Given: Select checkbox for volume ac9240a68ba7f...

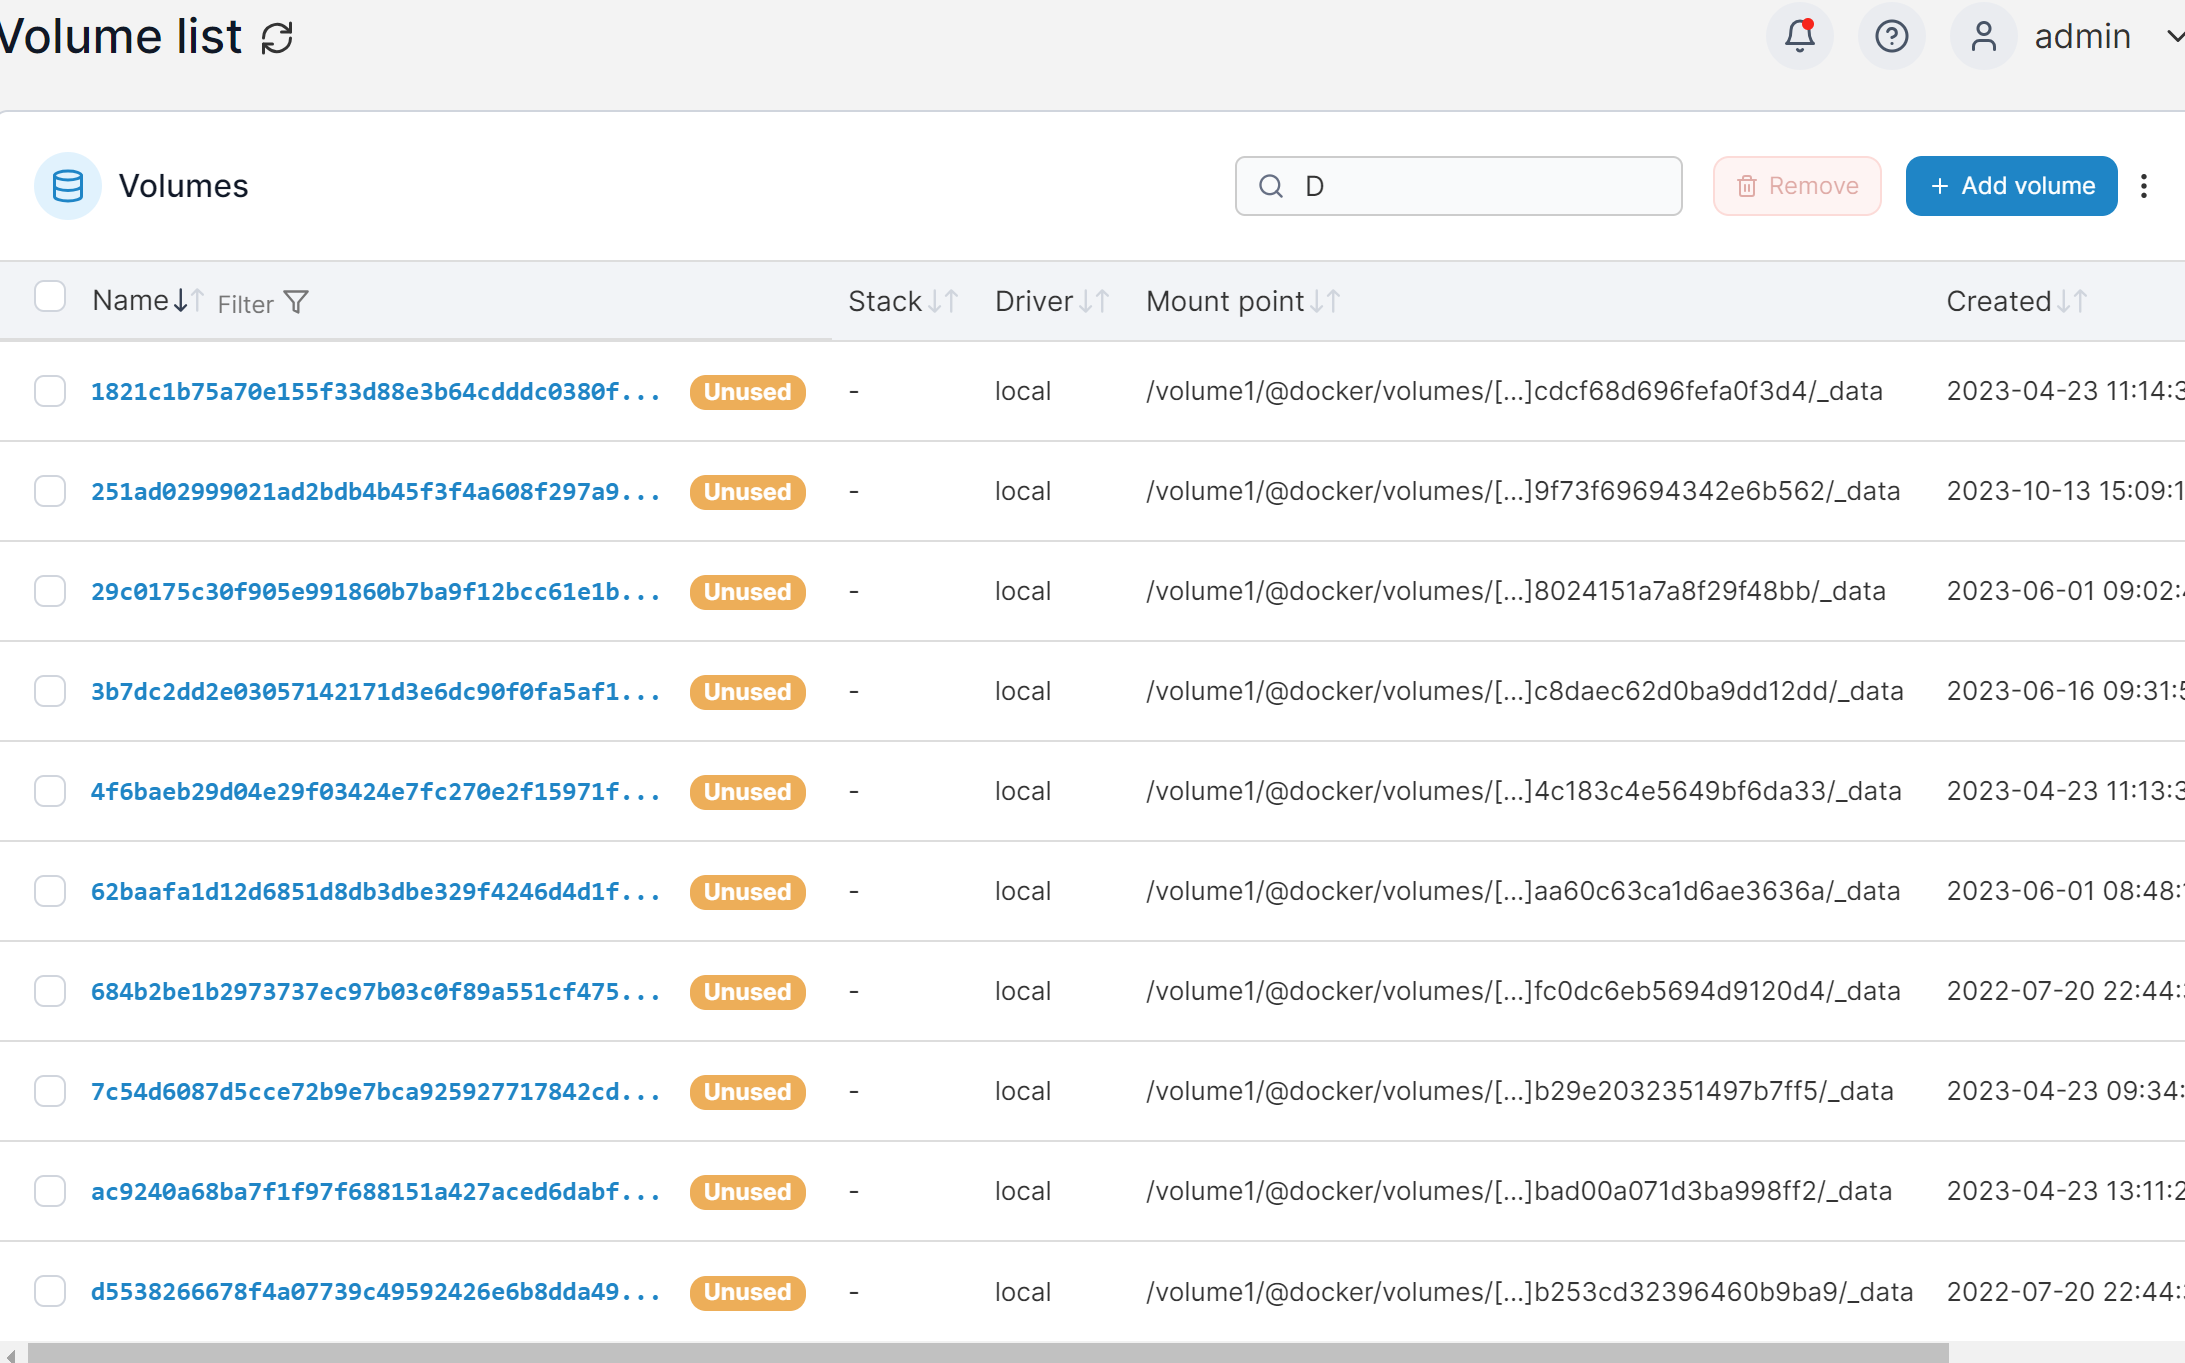Looking at the screenshot, I should coord(50,1191).
